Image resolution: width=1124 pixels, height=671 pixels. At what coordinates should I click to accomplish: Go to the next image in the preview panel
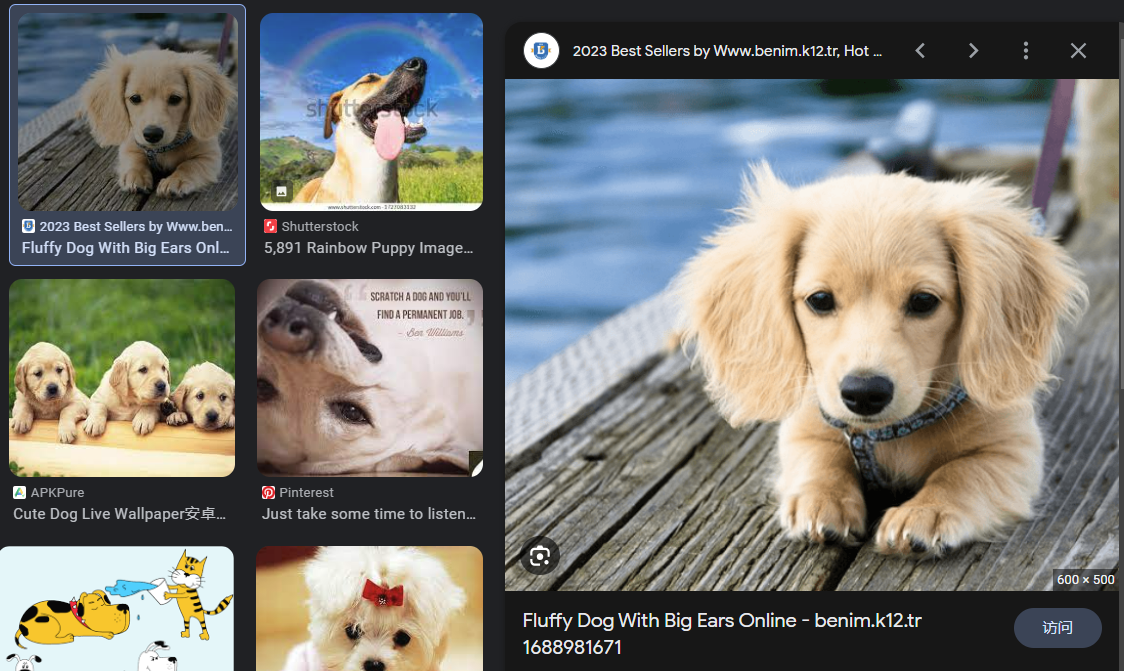[x=973, y=51]
